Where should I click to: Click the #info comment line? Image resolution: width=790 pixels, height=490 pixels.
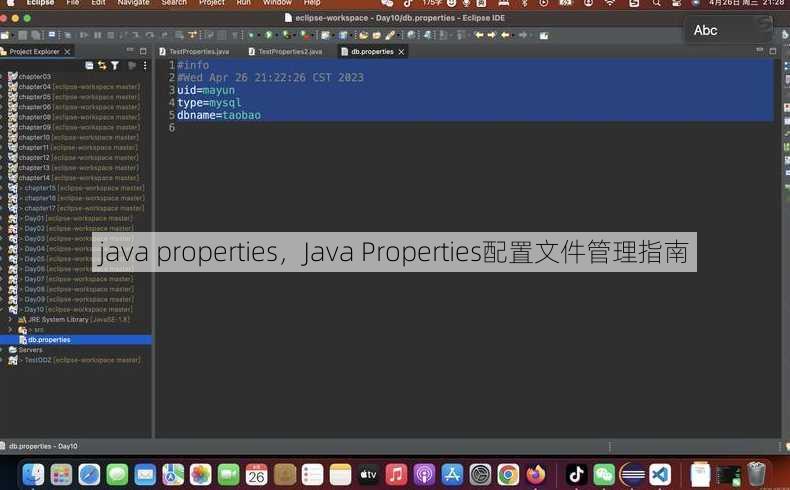point(193,65)
